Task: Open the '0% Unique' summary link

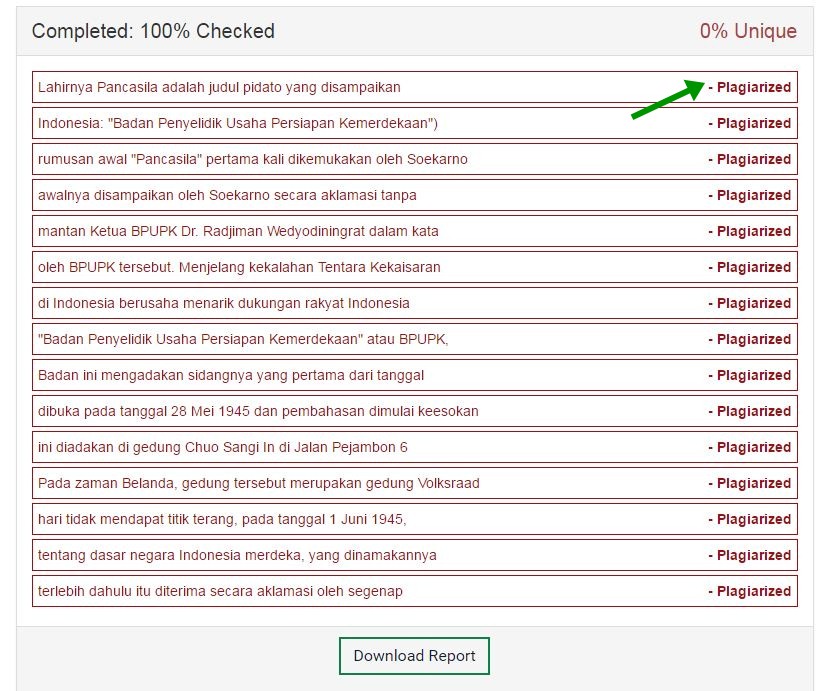Action: pos(750,31)
